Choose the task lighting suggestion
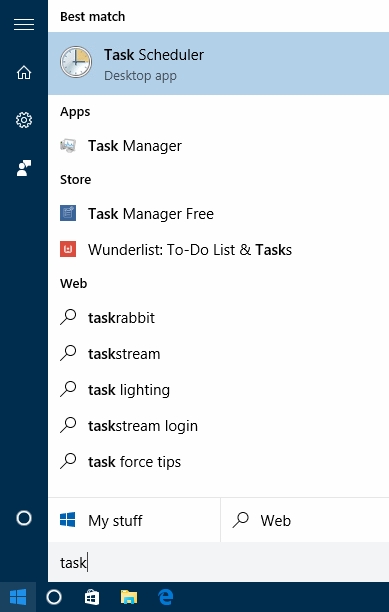389x612 pixels. point(218,390)
